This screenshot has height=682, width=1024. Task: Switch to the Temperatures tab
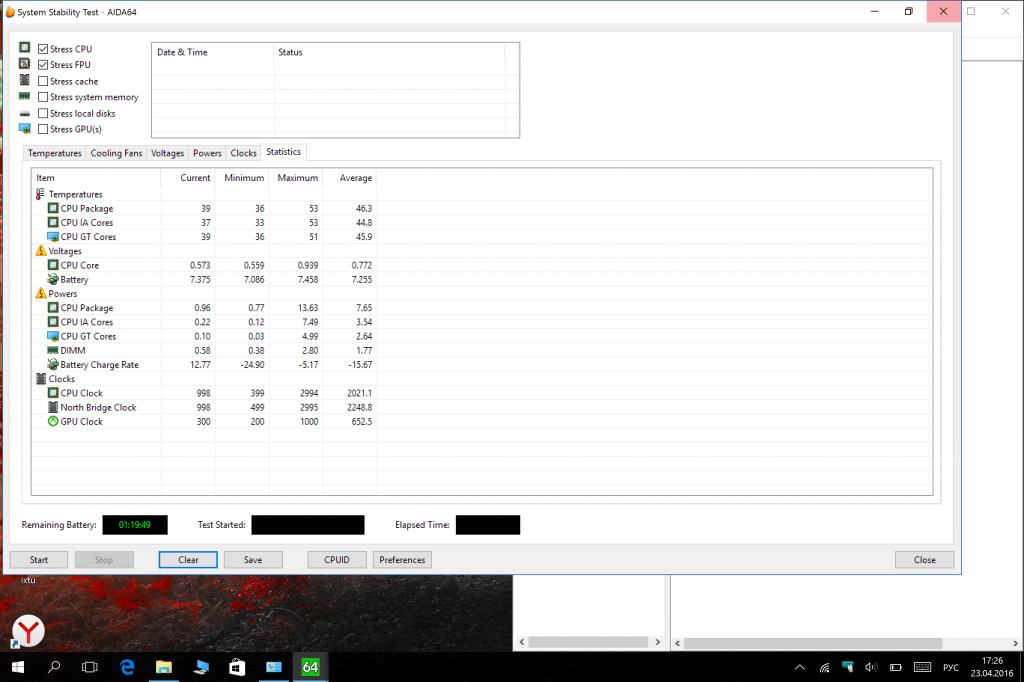point(54,153)
